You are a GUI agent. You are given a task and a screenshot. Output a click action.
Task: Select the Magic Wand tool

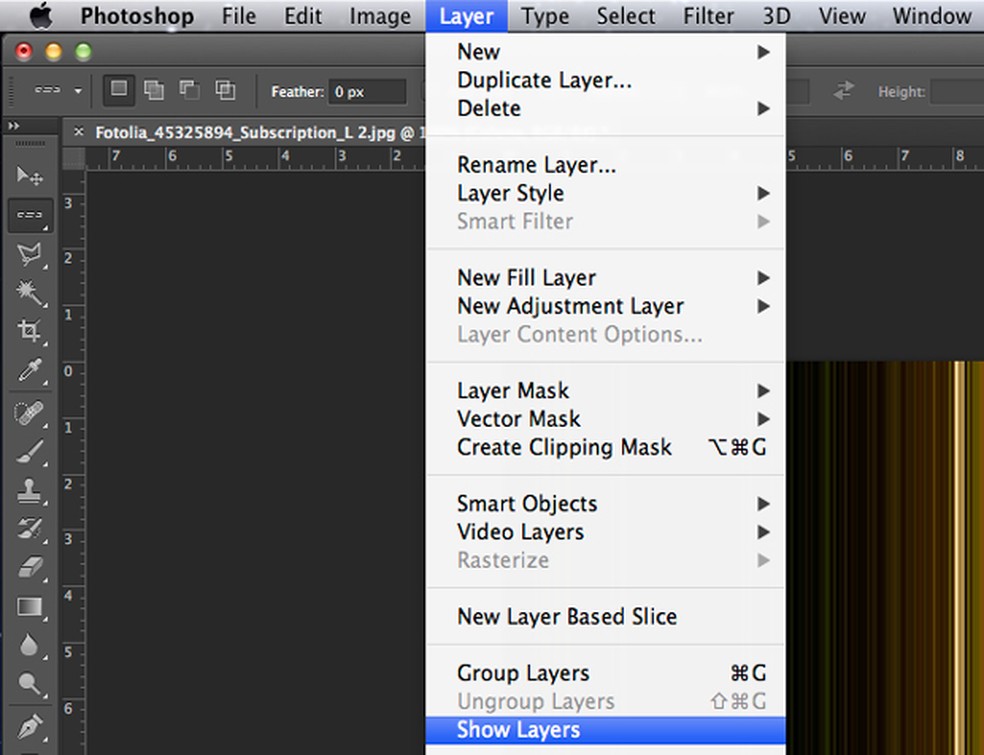click(30, 293)
